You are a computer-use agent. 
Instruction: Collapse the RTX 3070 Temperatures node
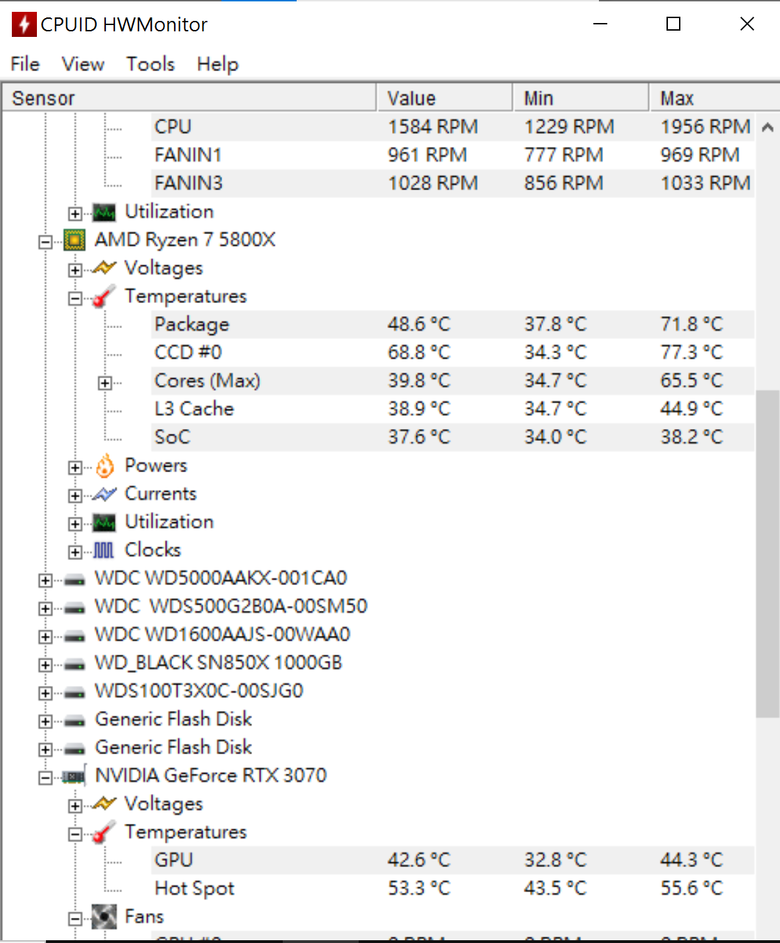(x=75, y=834)
